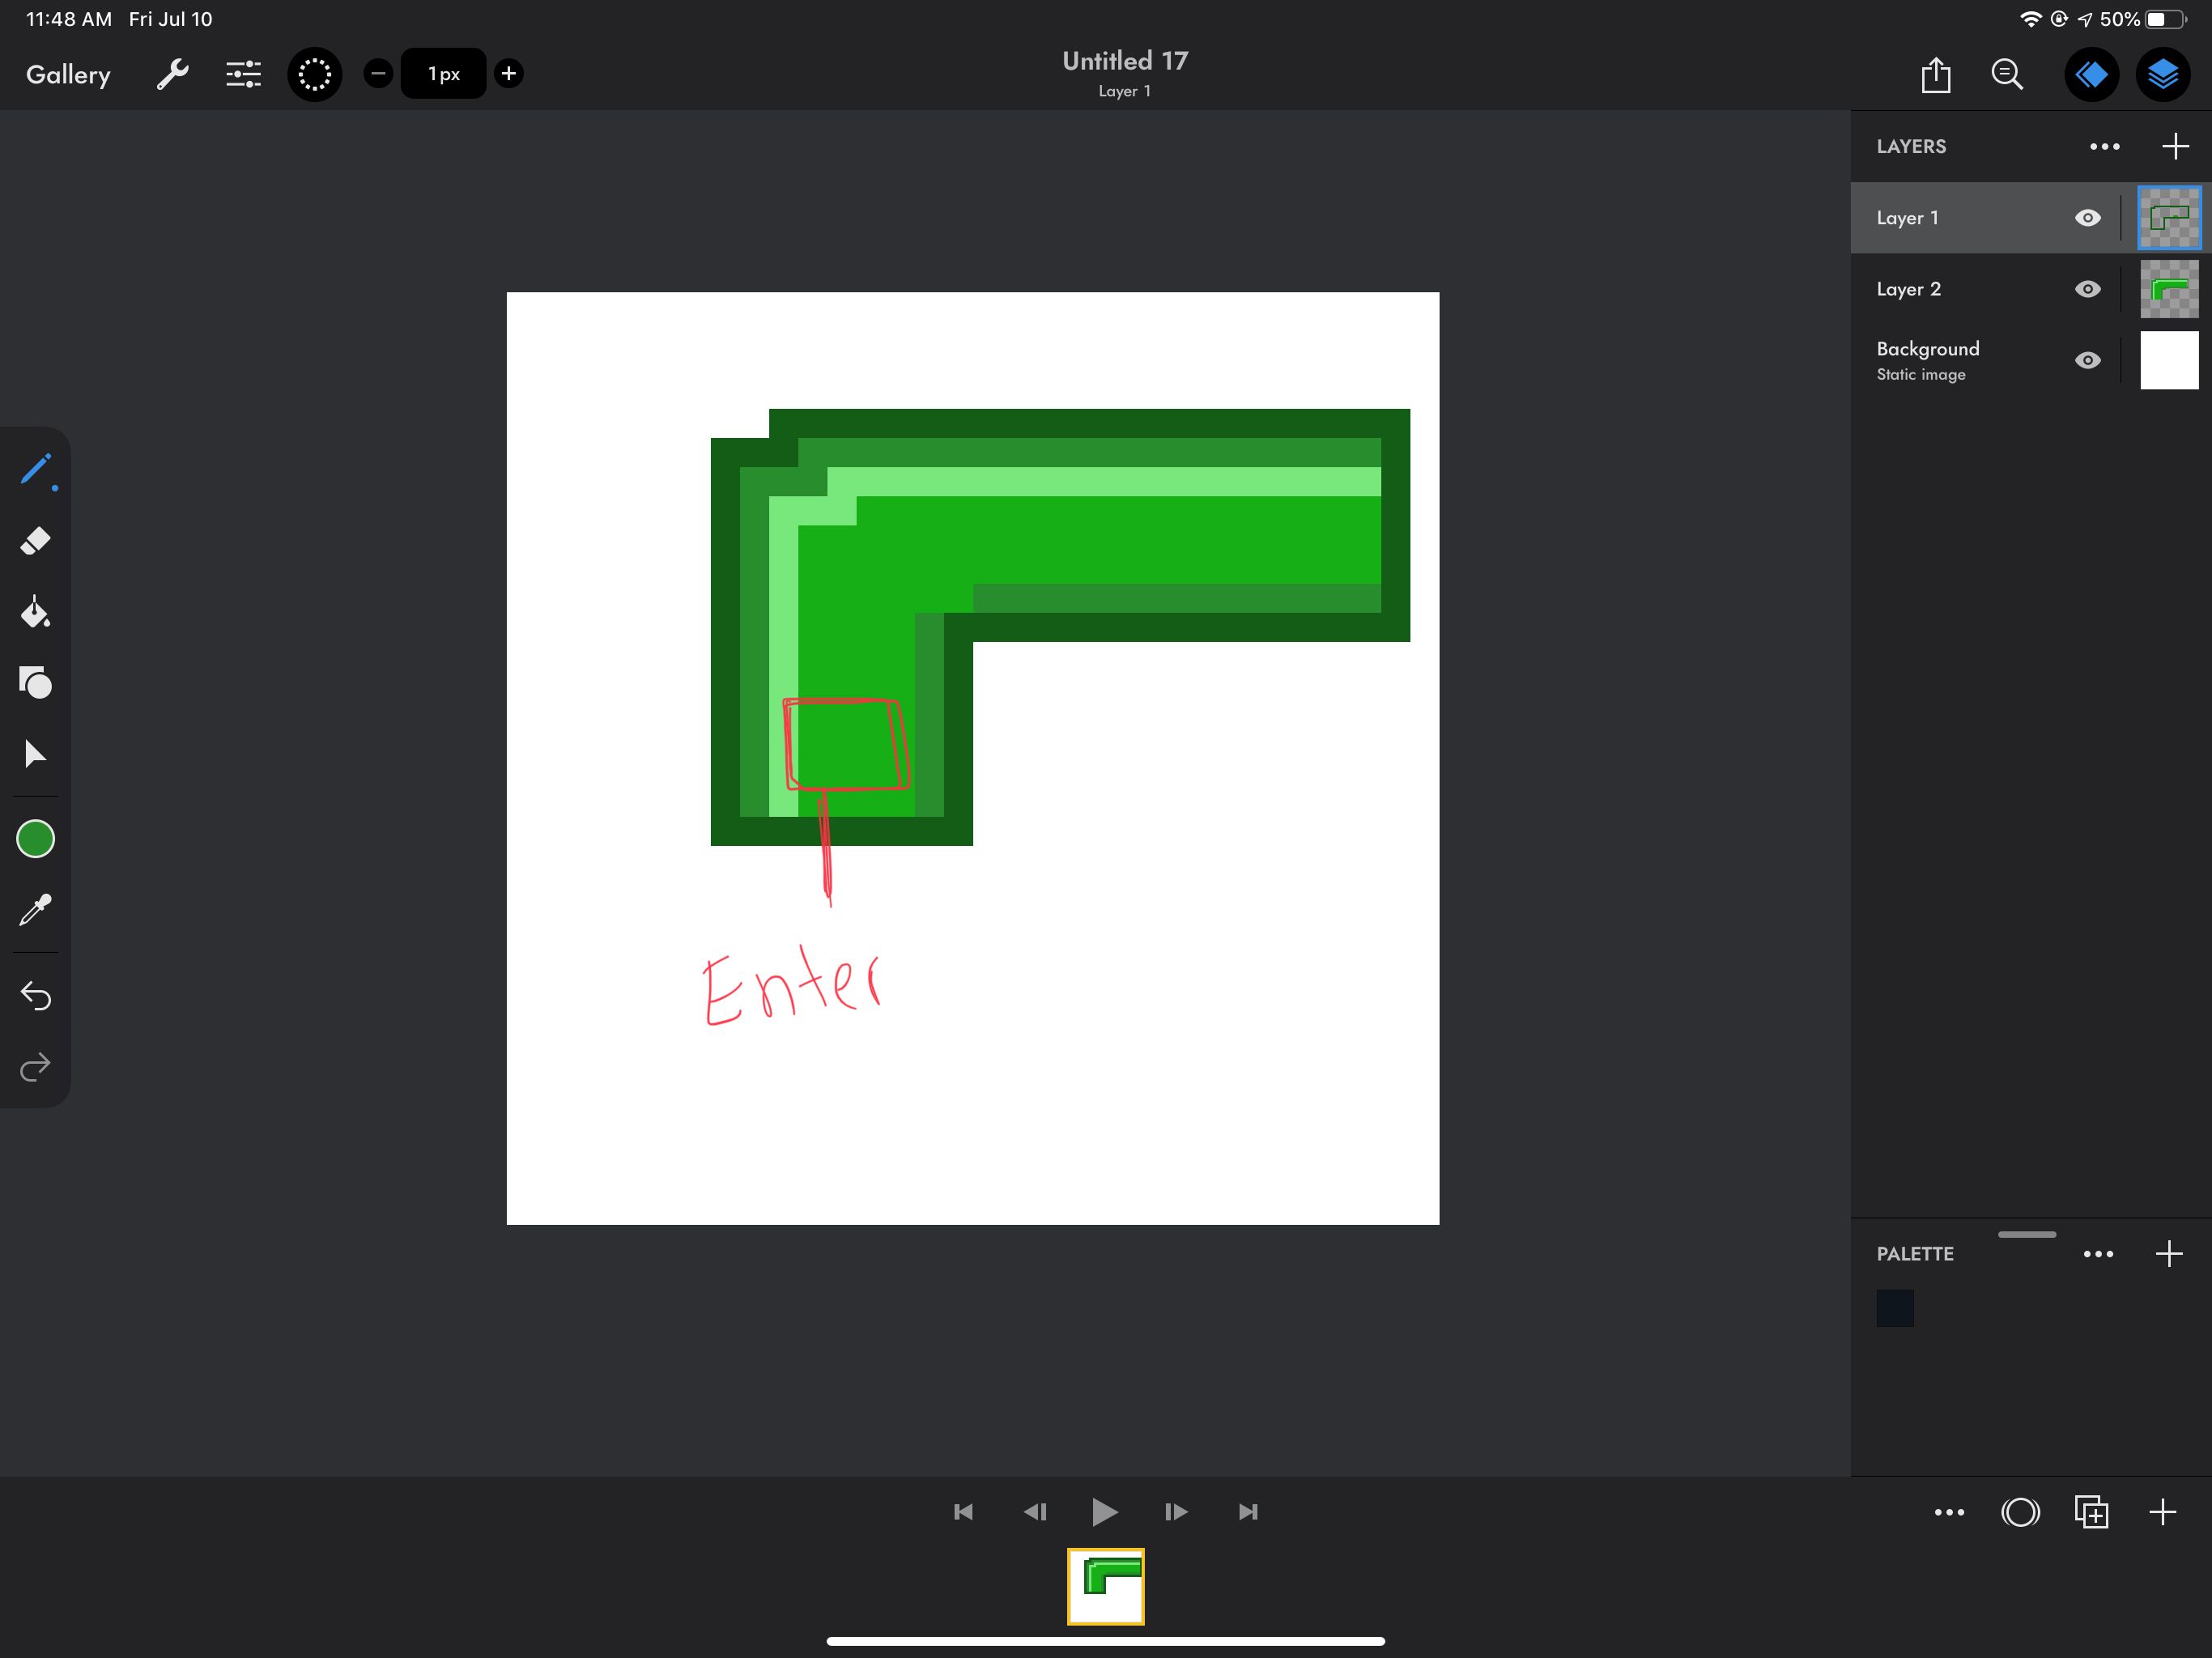The height and width of the screenshot is (1658, 2212).
Task: Open the current green color swatch
Action: (x=35, y=839)
